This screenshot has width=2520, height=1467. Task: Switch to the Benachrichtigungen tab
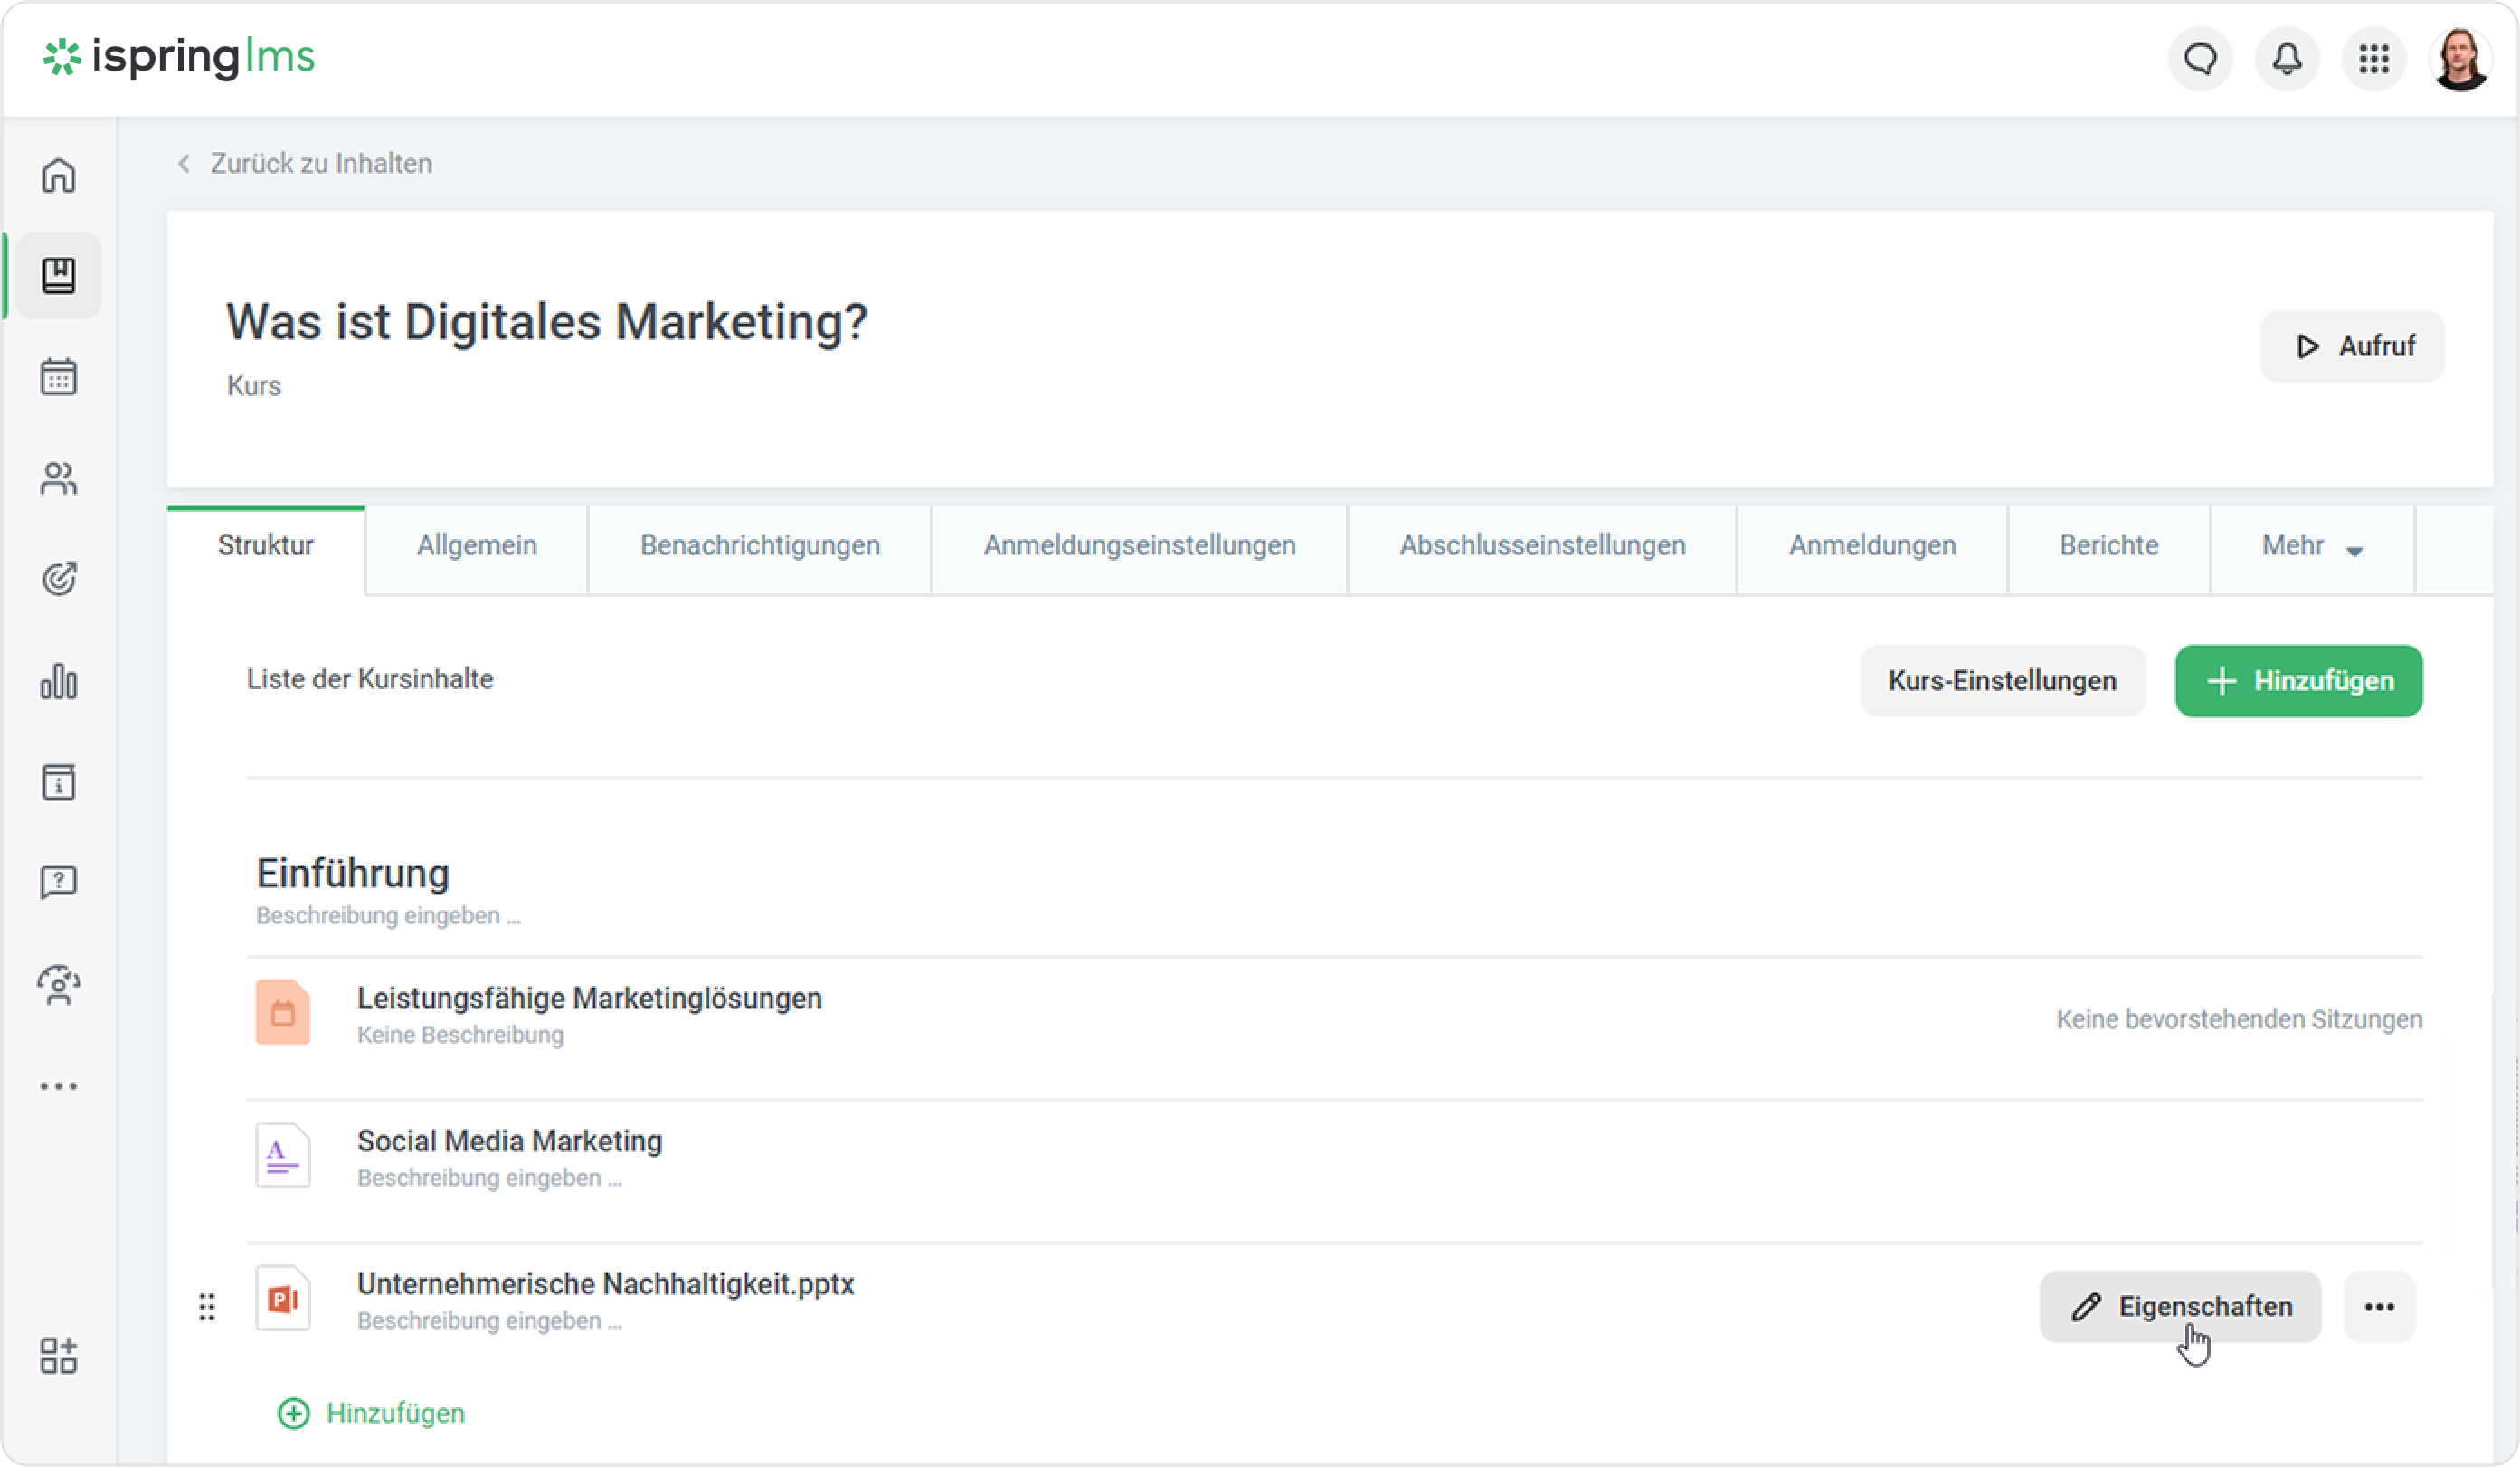tap(759, 546)
